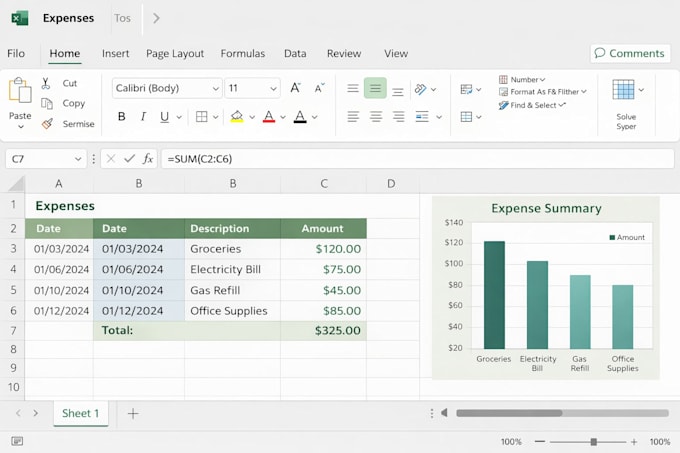Click bottom vertical align icon

398,91
